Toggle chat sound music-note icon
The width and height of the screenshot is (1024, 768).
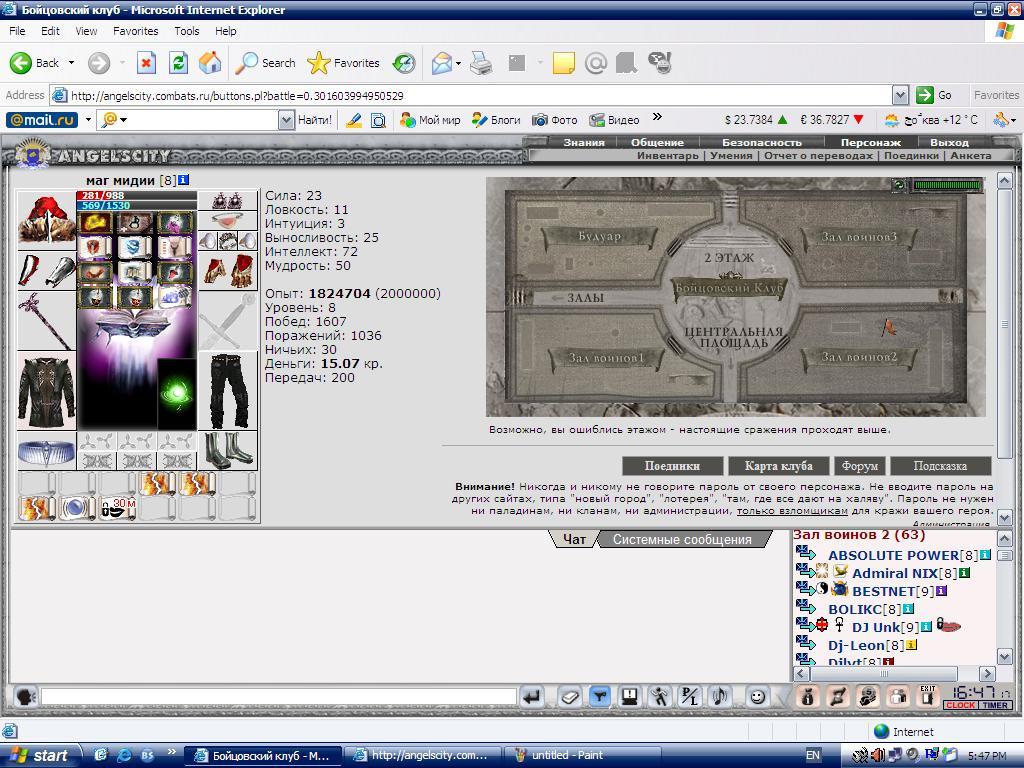click(720, 697)
